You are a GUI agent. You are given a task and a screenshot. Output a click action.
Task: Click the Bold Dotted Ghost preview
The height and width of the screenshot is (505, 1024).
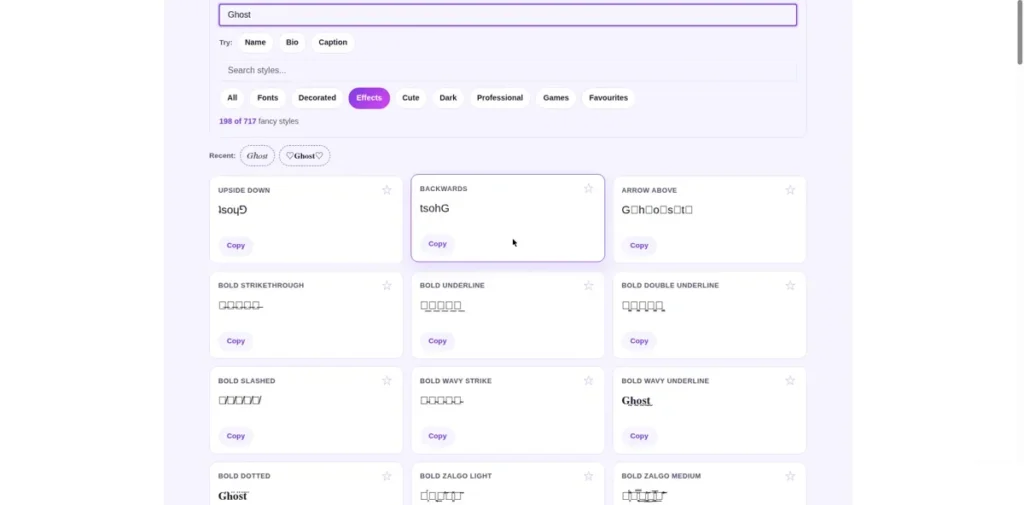(x=232, y=496)
